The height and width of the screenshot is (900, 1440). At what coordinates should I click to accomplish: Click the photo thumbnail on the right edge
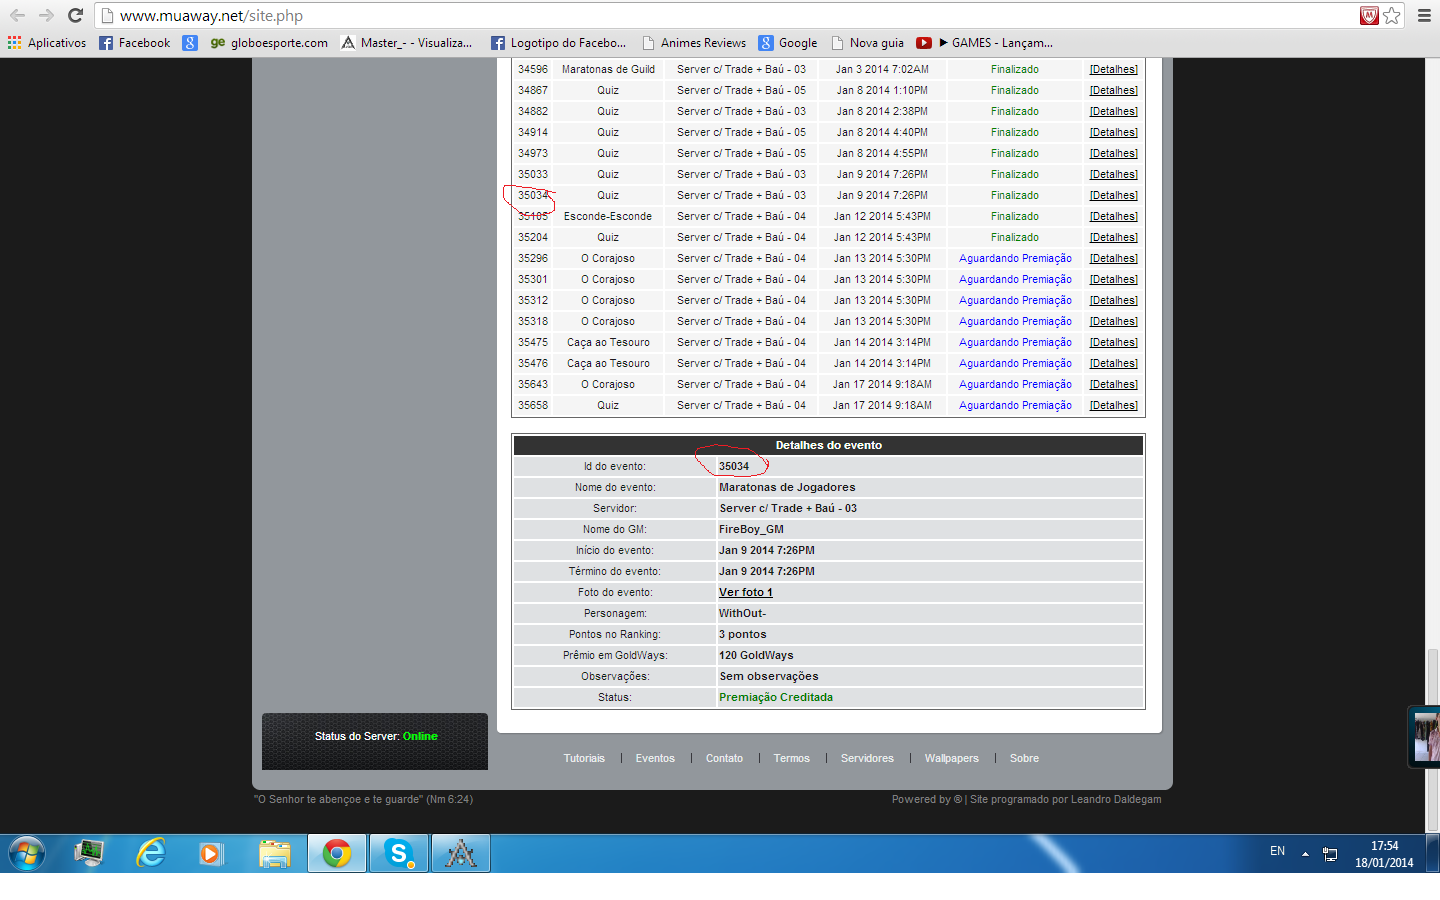1426,737
